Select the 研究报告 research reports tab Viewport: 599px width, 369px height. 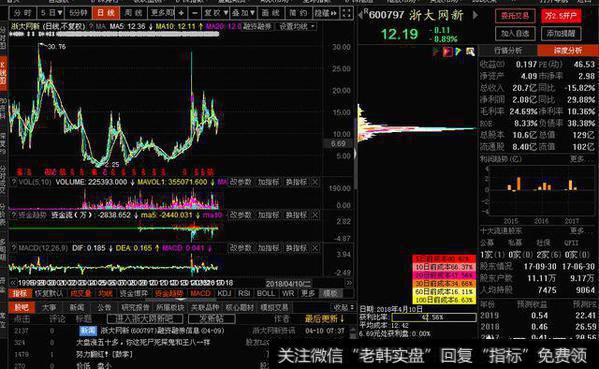tap(135, 307)
